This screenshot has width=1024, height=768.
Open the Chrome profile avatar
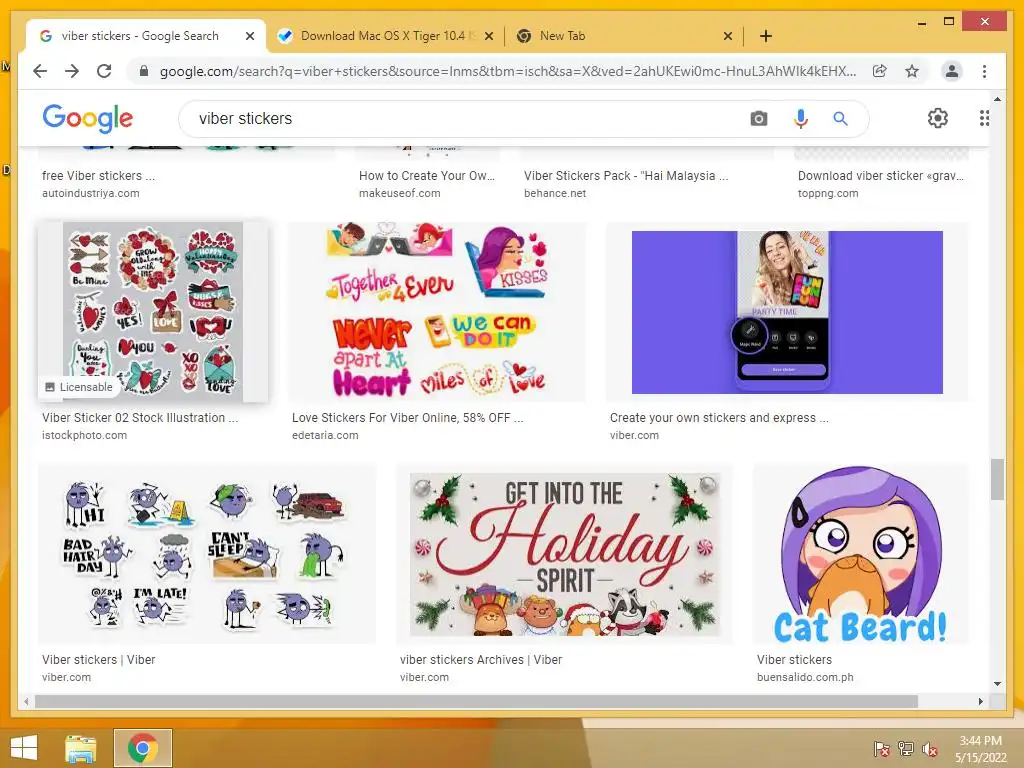coord(952,71)
